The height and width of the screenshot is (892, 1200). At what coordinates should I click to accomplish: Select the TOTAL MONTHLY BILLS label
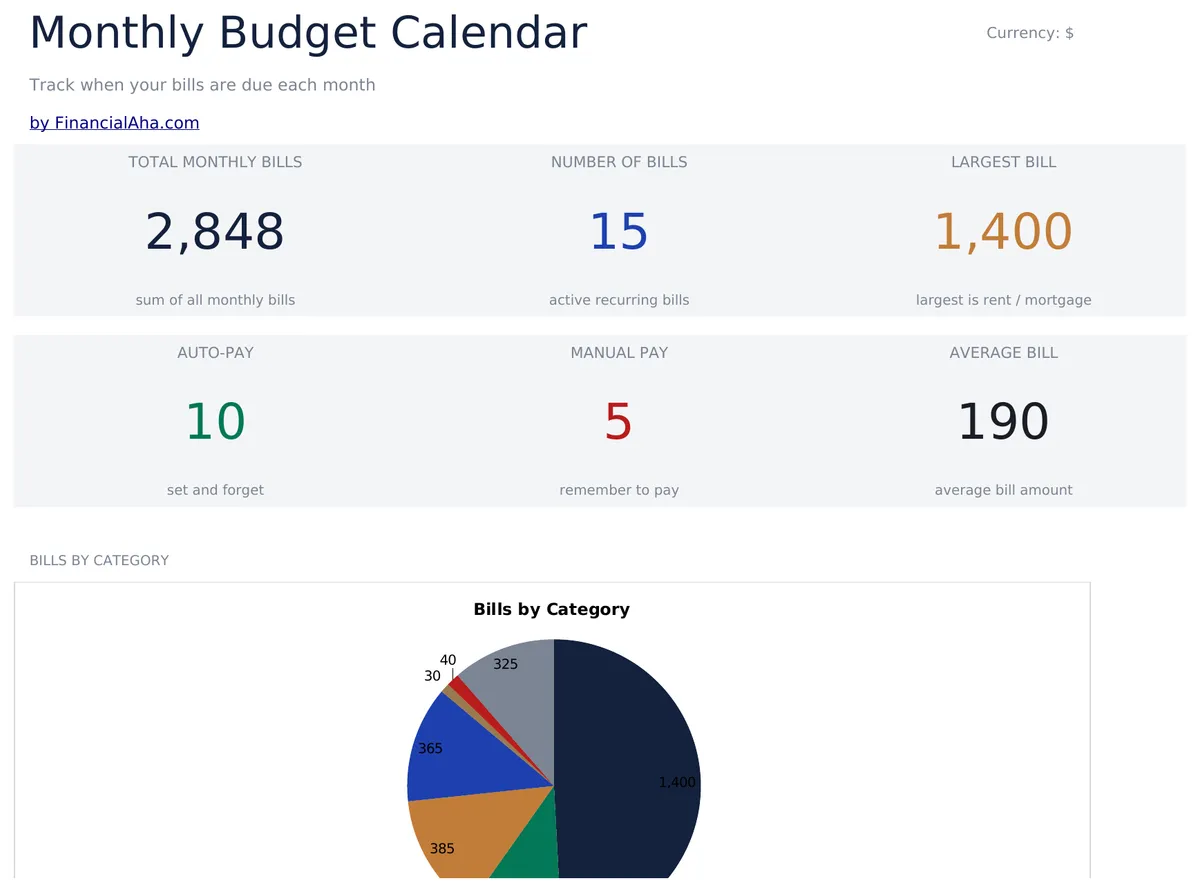(215, 162)
